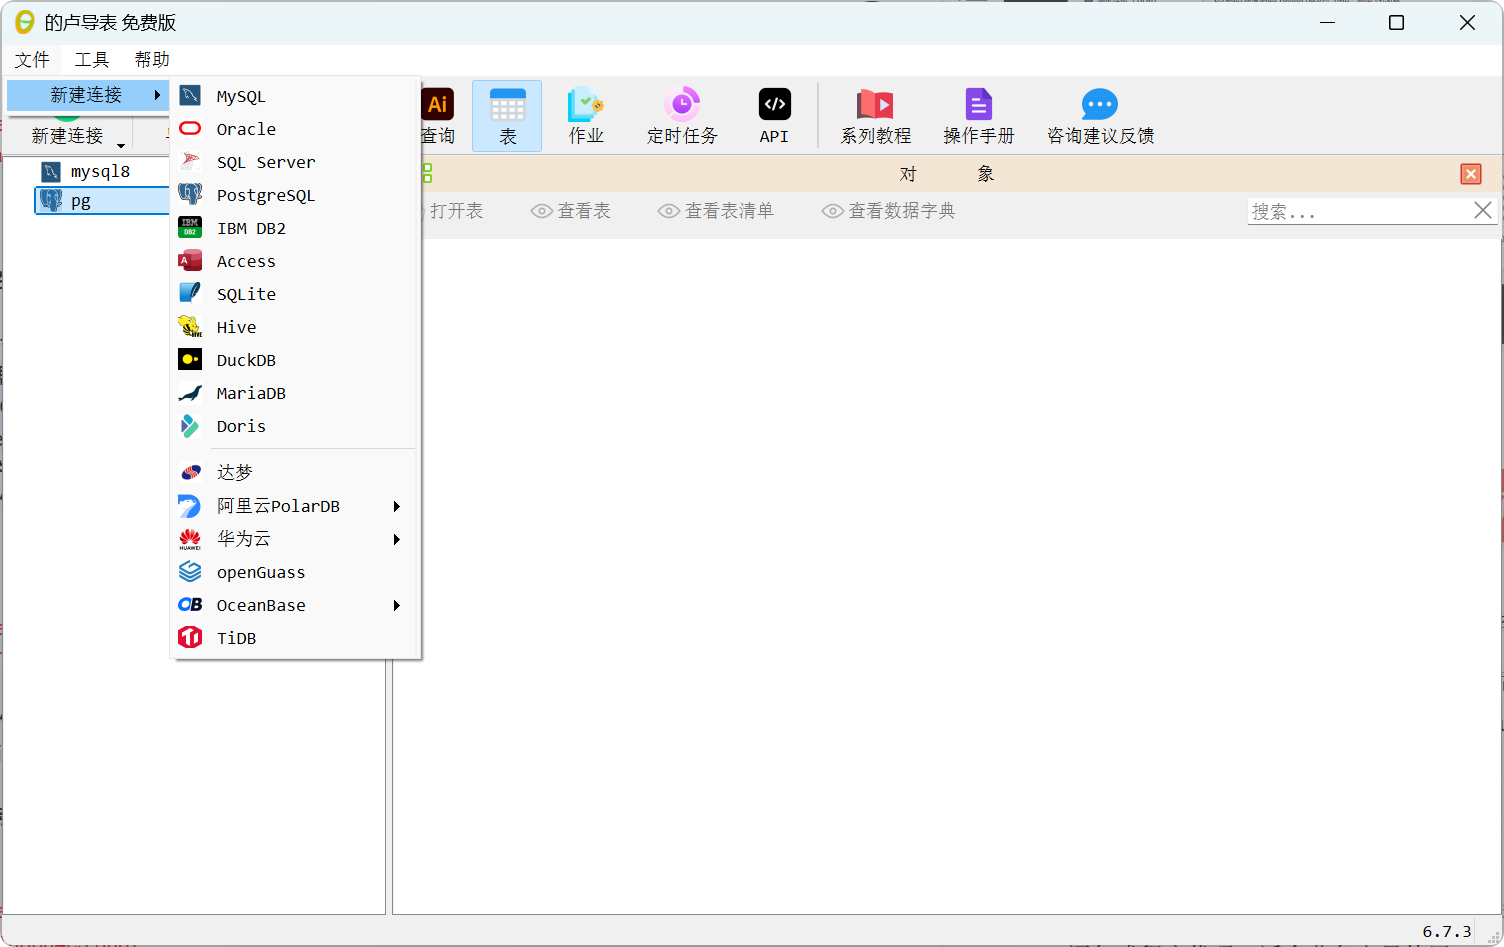Open the 表 table toolbar tool

click(507, 116)
